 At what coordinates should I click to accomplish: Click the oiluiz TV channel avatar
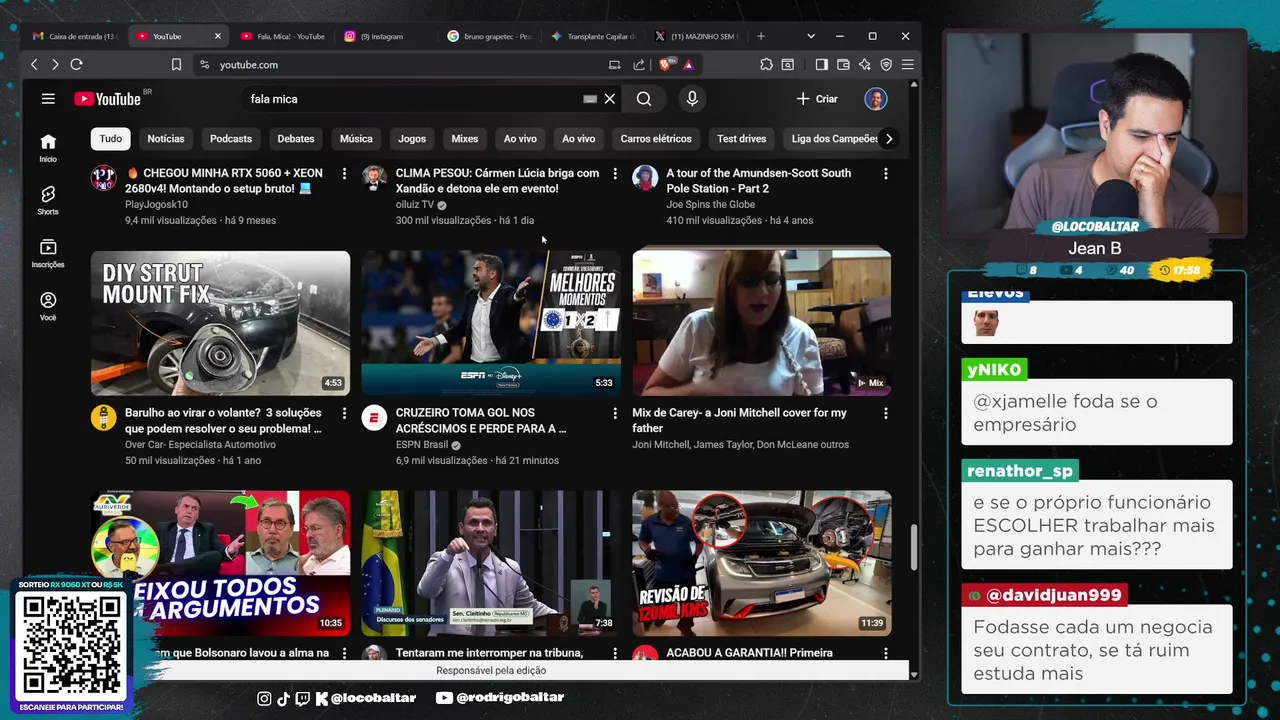[x=374, y=178]
